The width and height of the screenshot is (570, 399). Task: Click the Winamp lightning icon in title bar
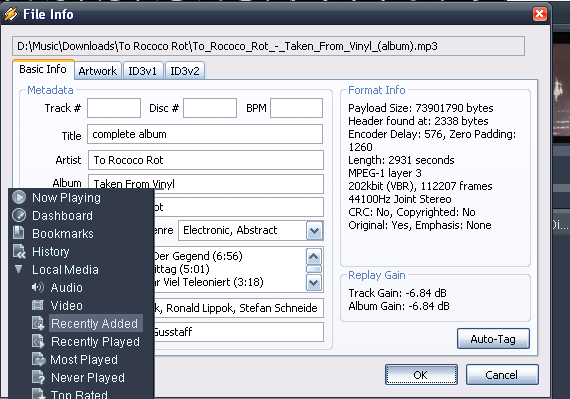tap(11, 14)
